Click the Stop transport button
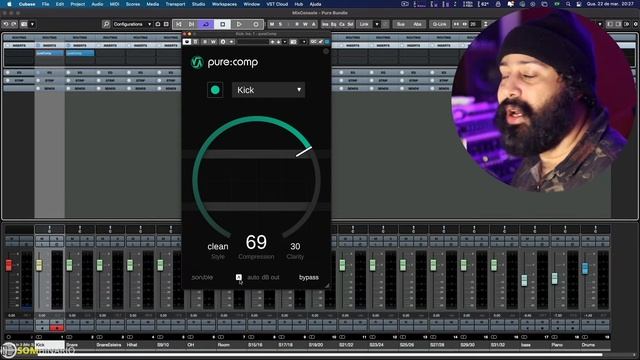 tap(222, 24)
